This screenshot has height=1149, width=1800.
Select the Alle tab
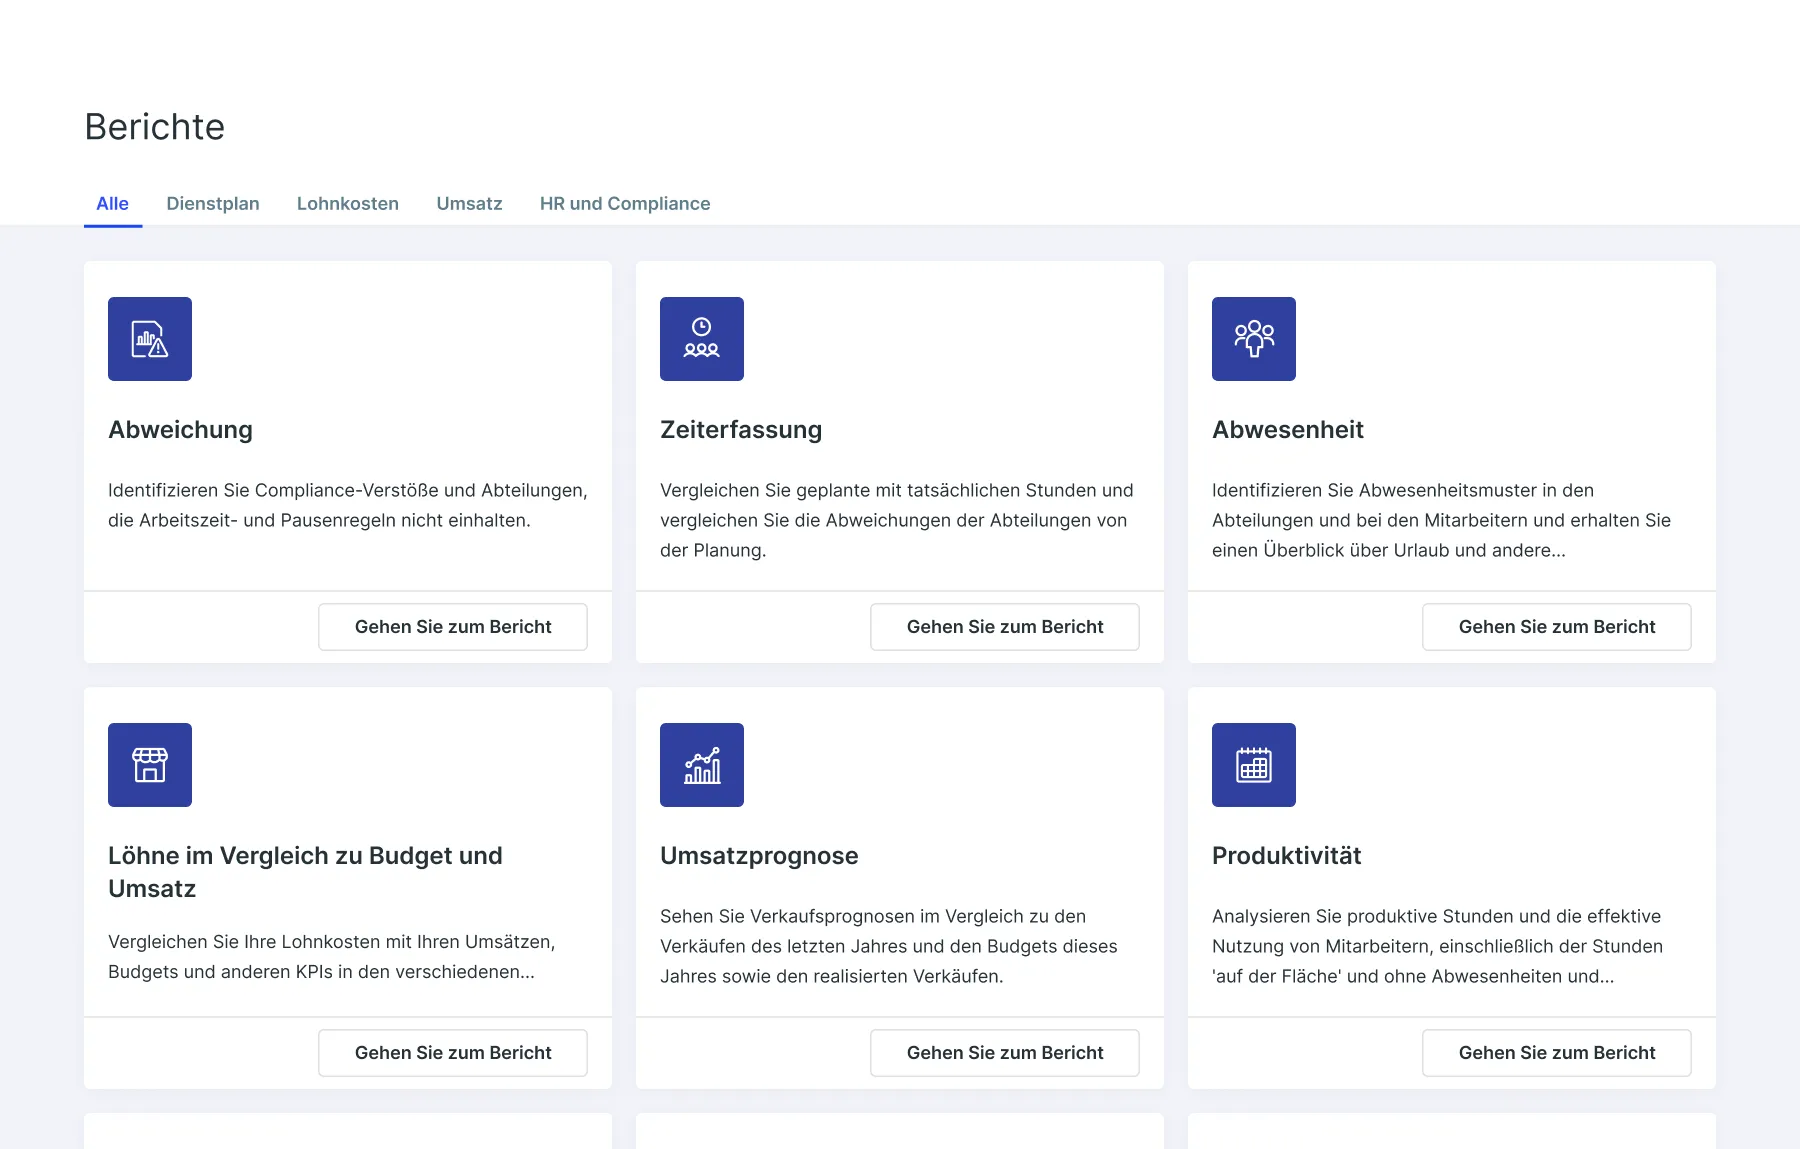click(112, 204)
